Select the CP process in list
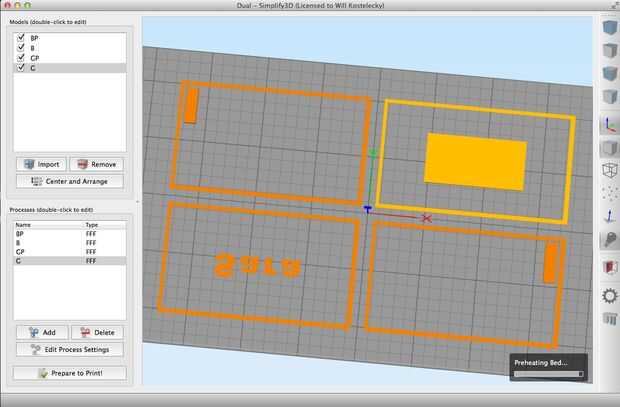The image size is (620, 407). [70, 252]
